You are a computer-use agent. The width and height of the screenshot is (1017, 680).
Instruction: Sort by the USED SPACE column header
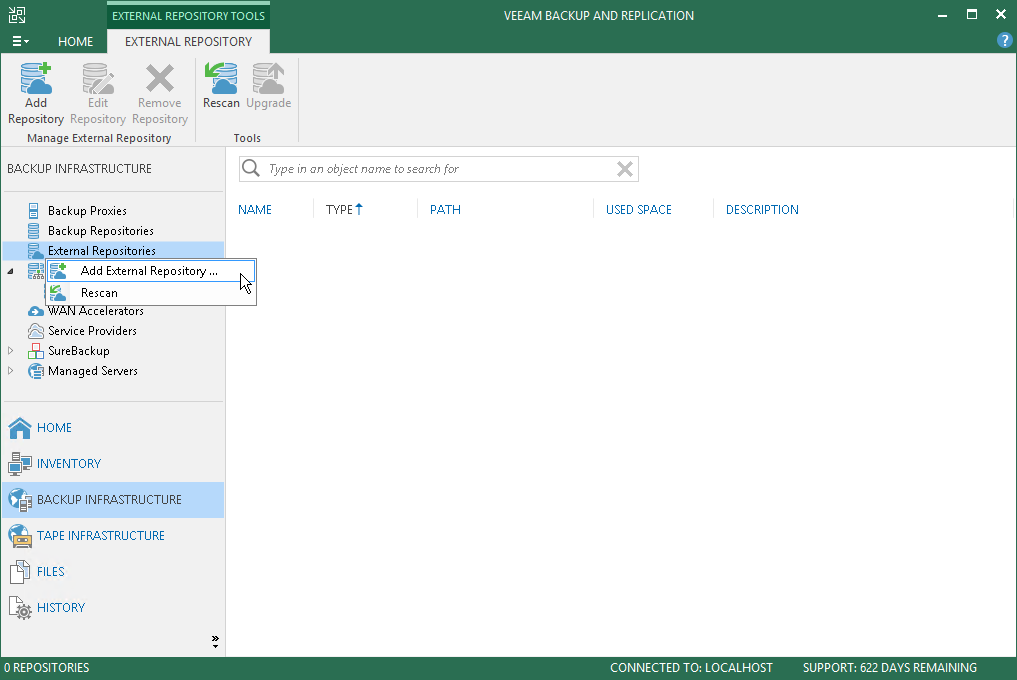[638, 210]
